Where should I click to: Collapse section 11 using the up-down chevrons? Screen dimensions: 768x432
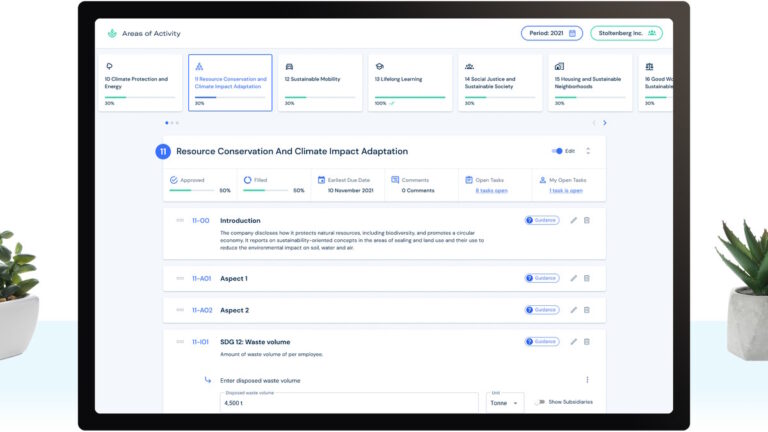[588, 151]
